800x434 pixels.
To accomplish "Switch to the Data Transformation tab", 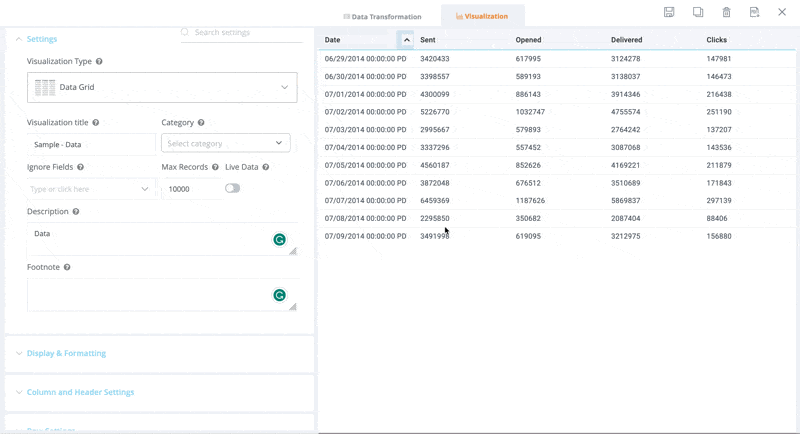I will (x=382, y=17).
